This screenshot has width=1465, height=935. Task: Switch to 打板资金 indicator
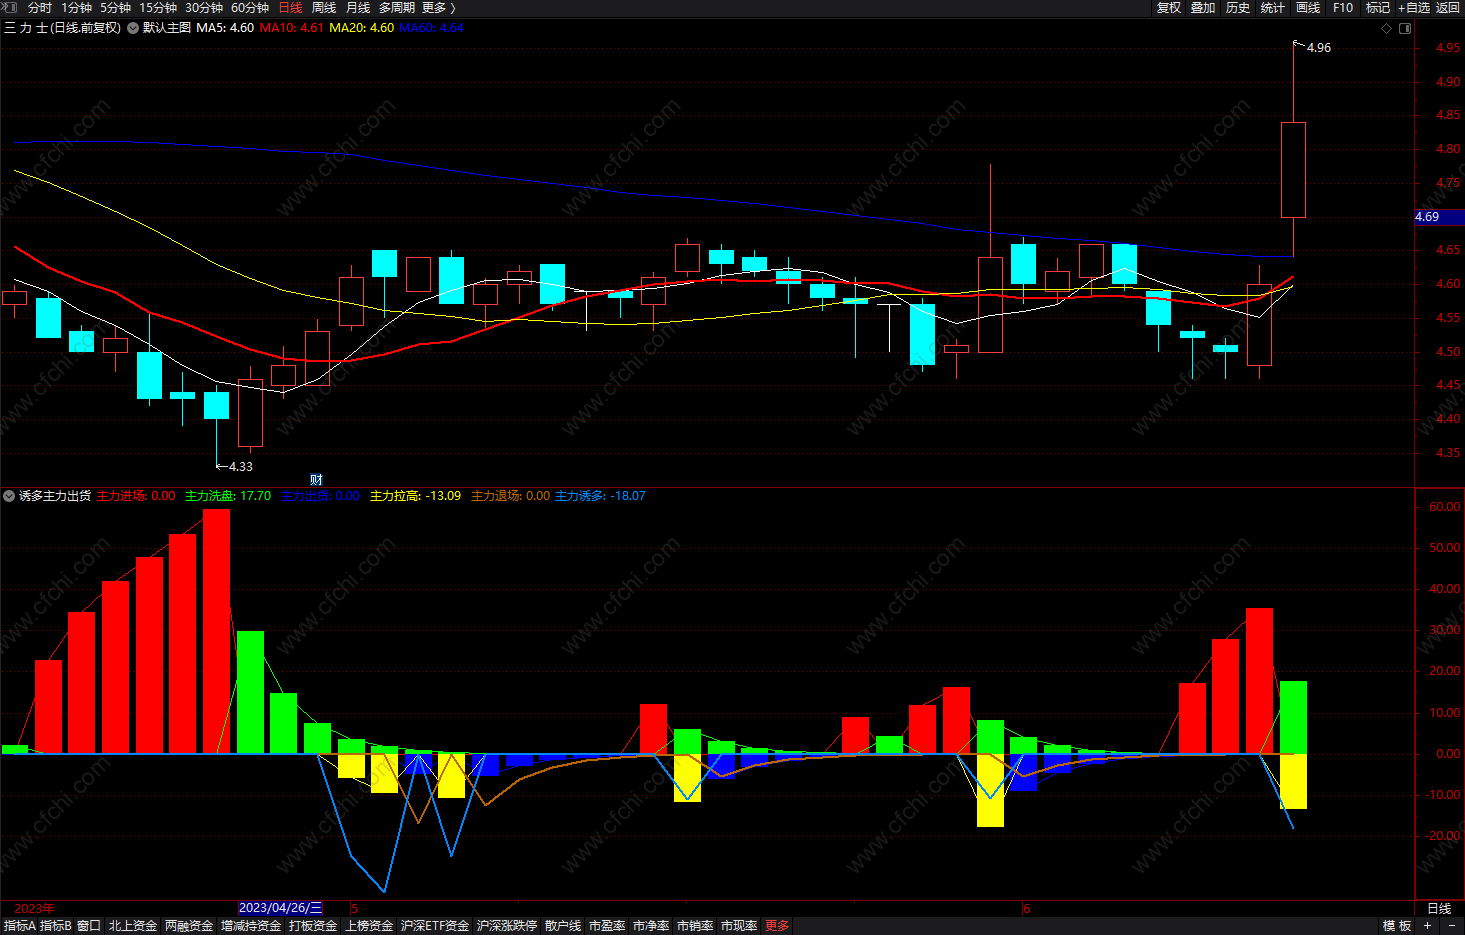click(x=313, y=926)
